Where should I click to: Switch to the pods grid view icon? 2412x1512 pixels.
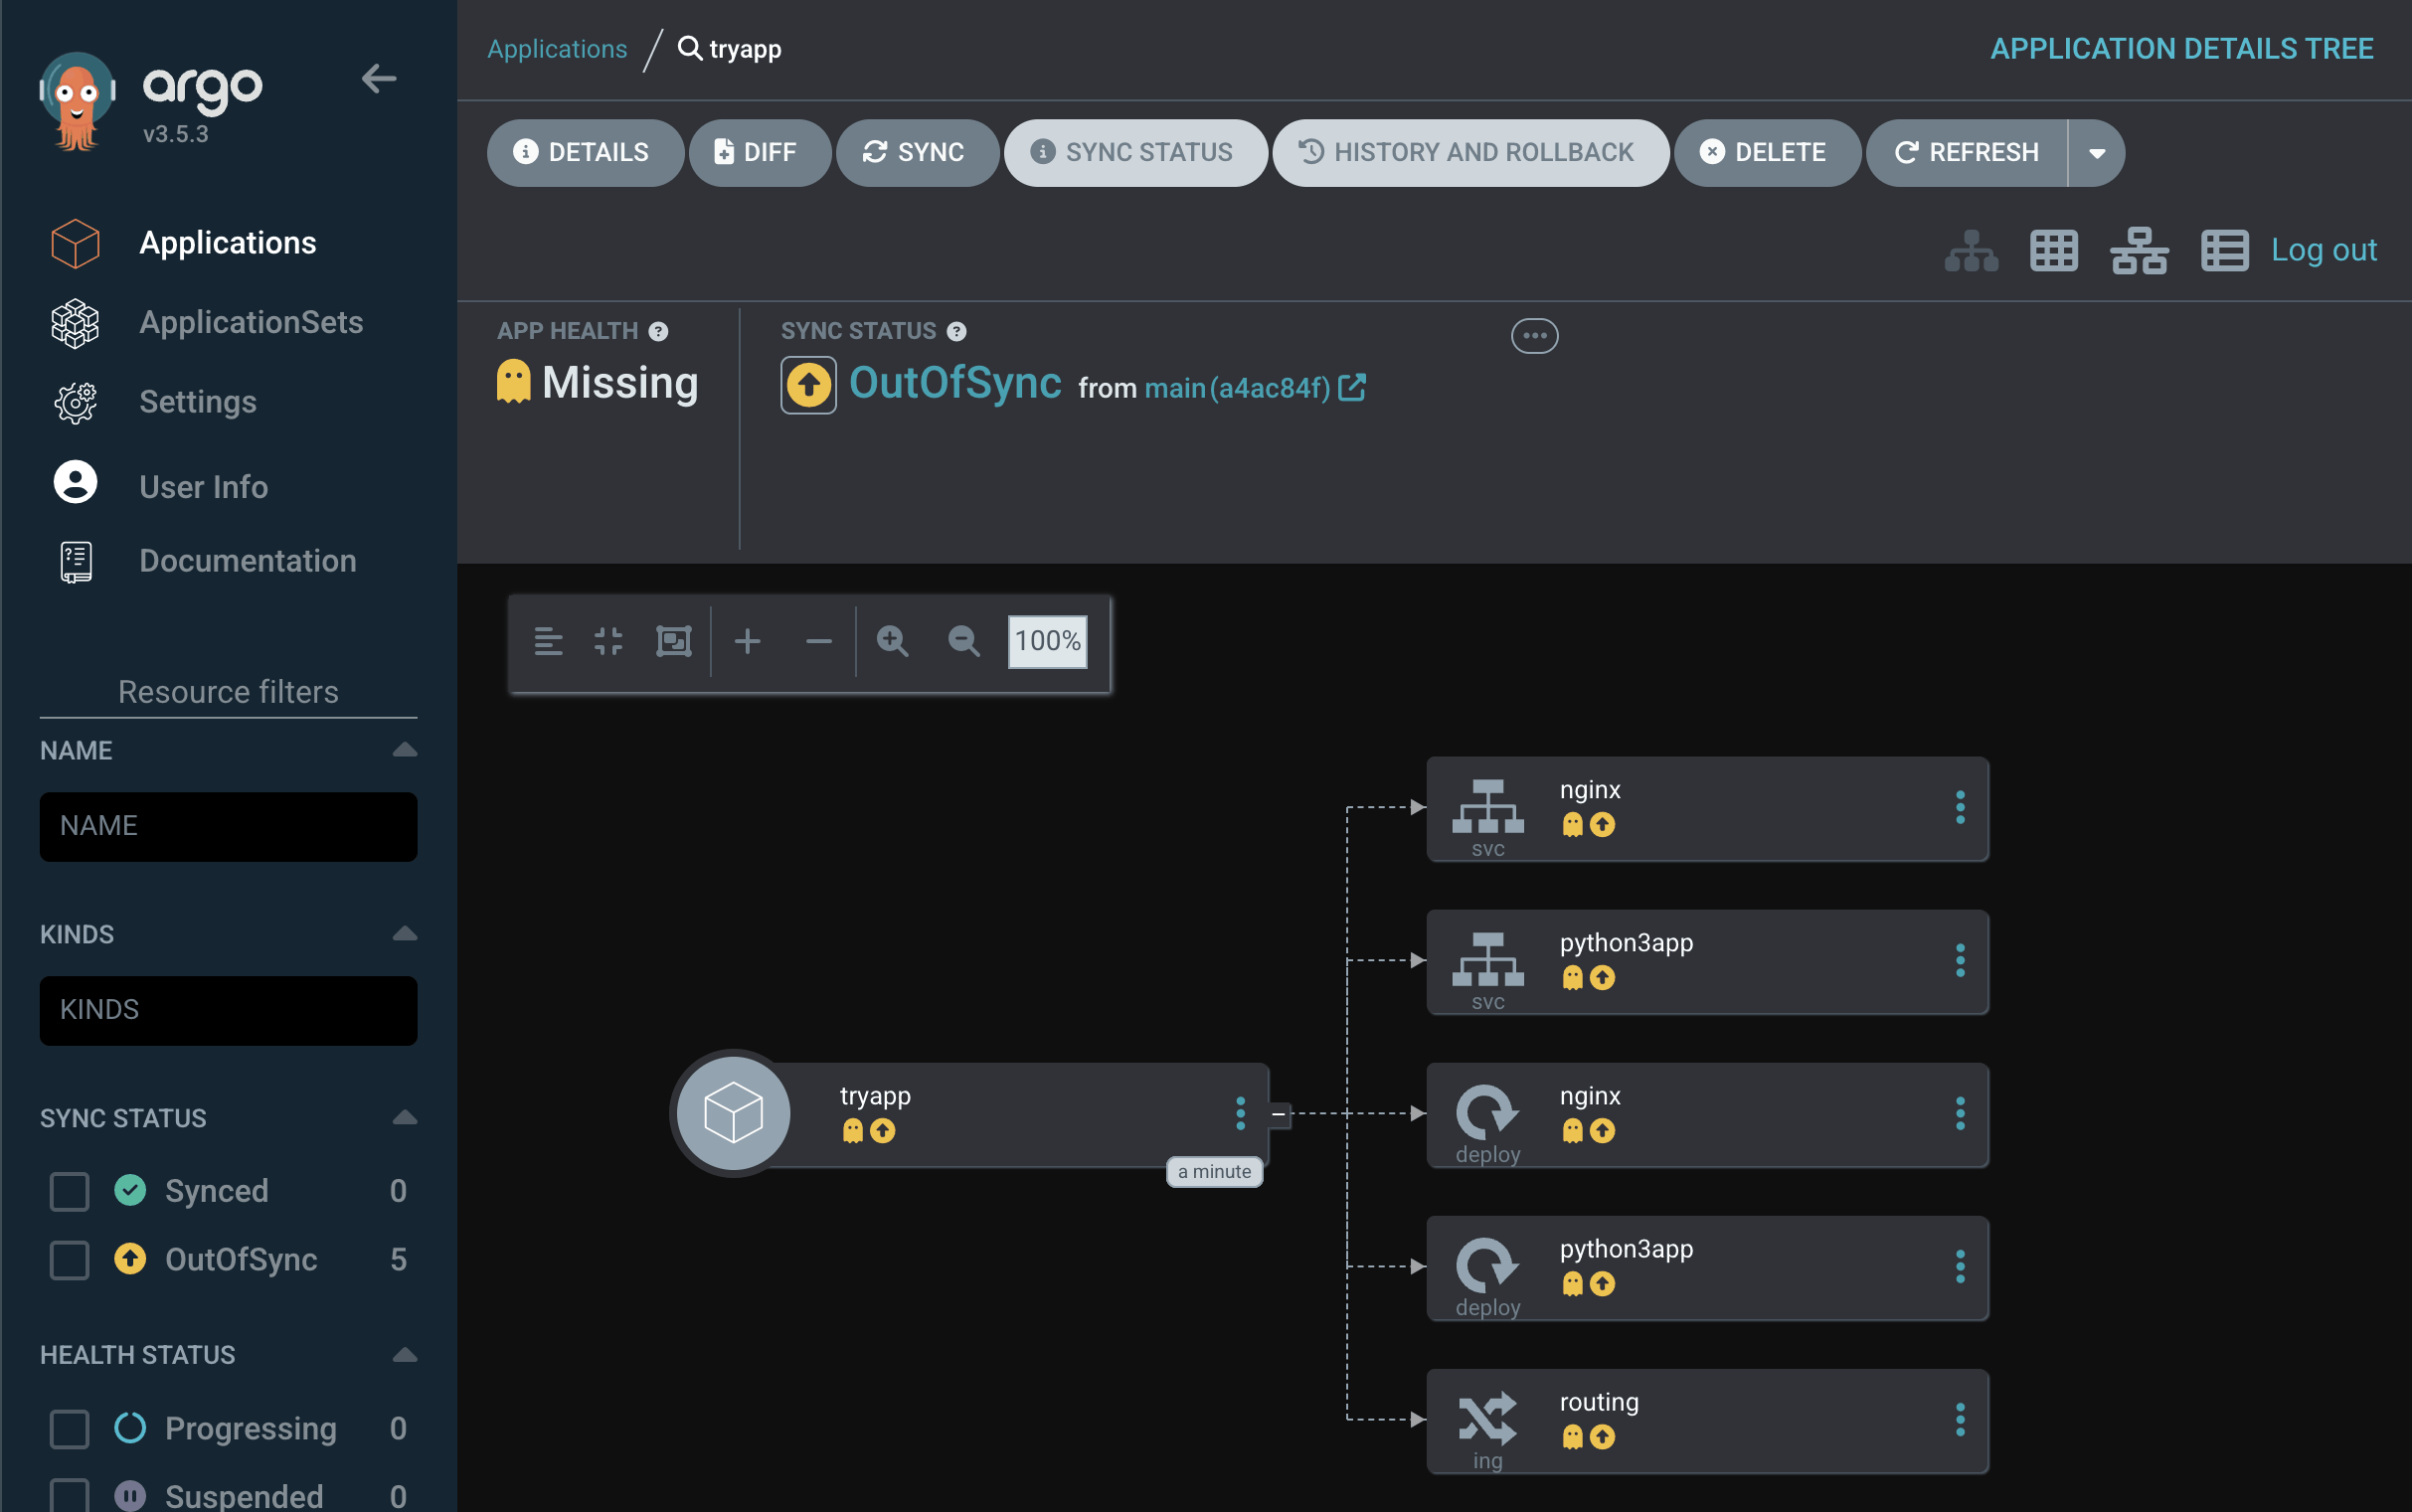(x=2054, y=250)
